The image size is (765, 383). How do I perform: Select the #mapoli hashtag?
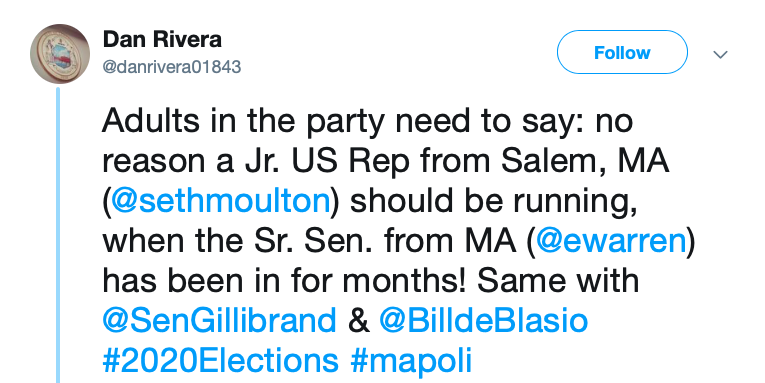click(411, 361)
